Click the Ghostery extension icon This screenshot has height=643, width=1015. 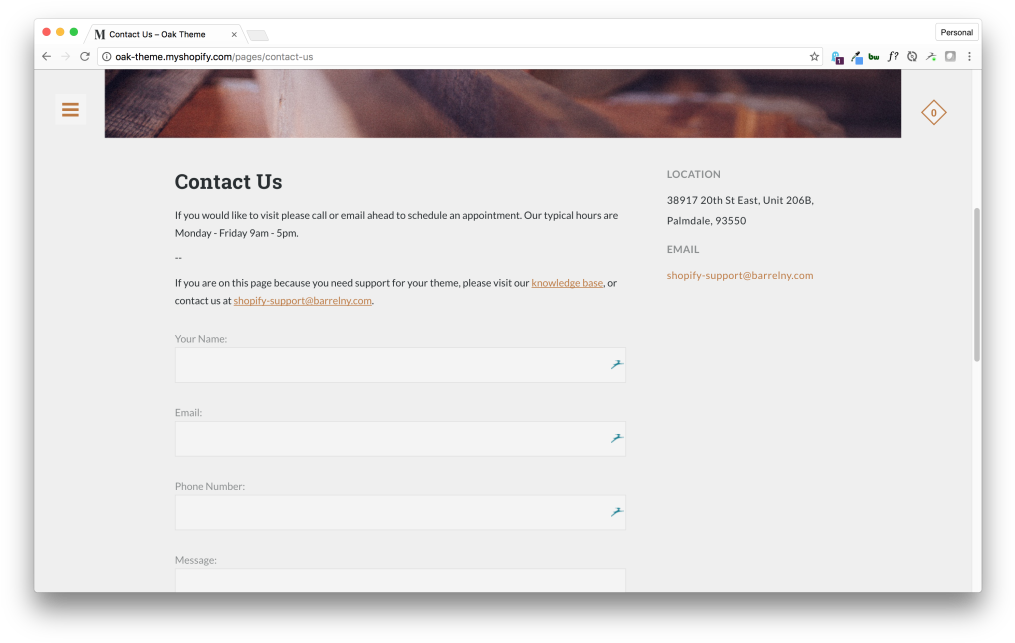(x=837, y=57)
